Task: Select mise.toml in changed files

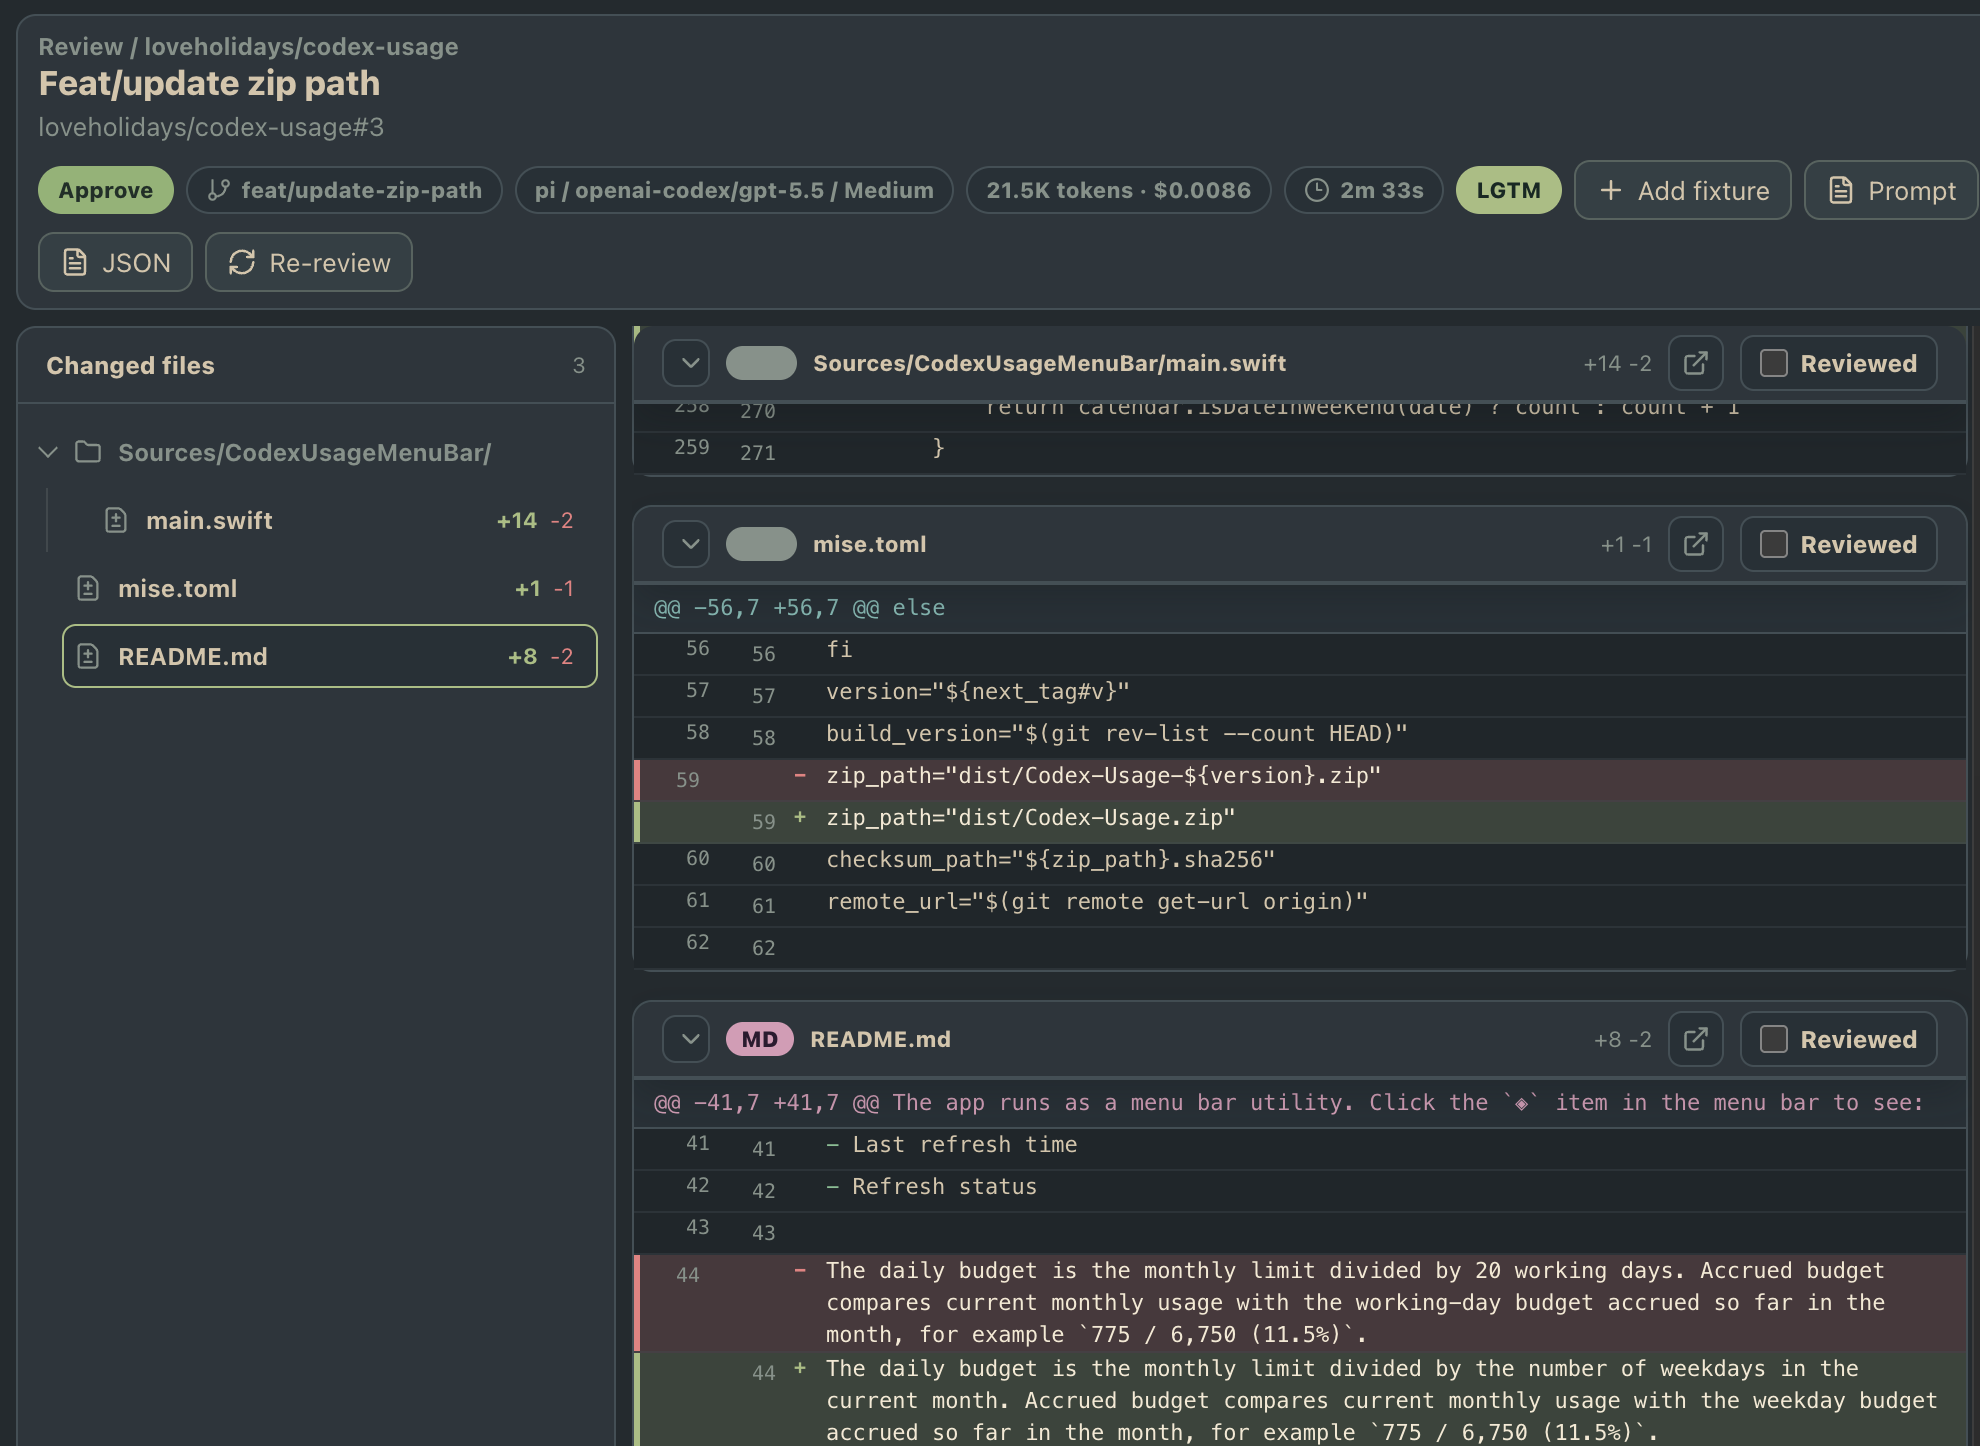Action: point(330,588)
